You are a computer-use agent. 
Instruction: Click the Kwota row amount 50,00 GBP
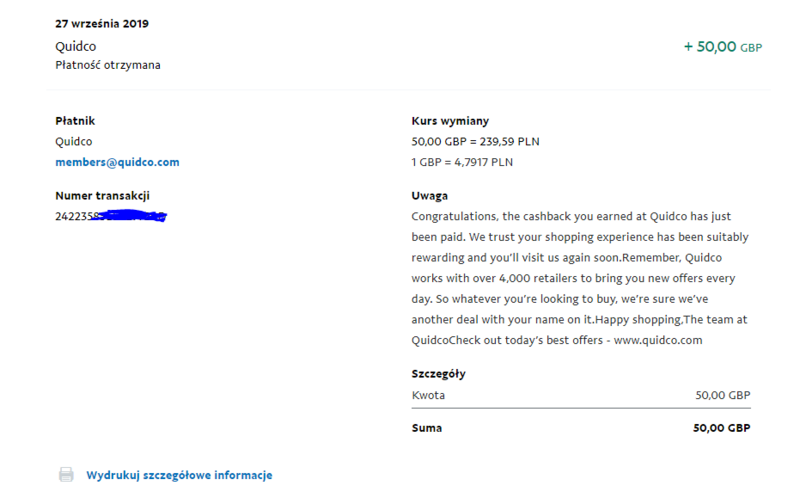pyautogui.click(x=722, y=395)
